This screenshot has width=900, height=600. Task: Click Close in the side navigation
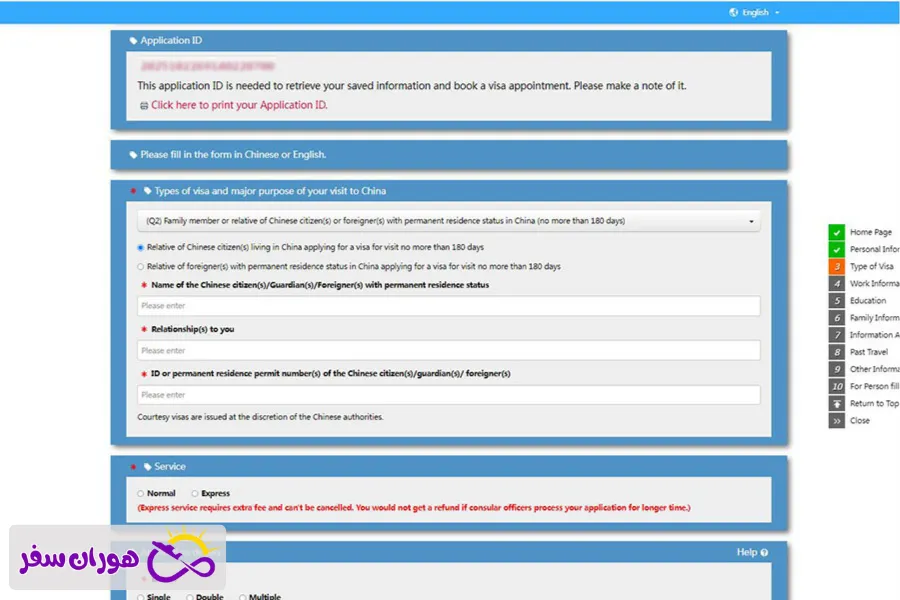(859, 421)
